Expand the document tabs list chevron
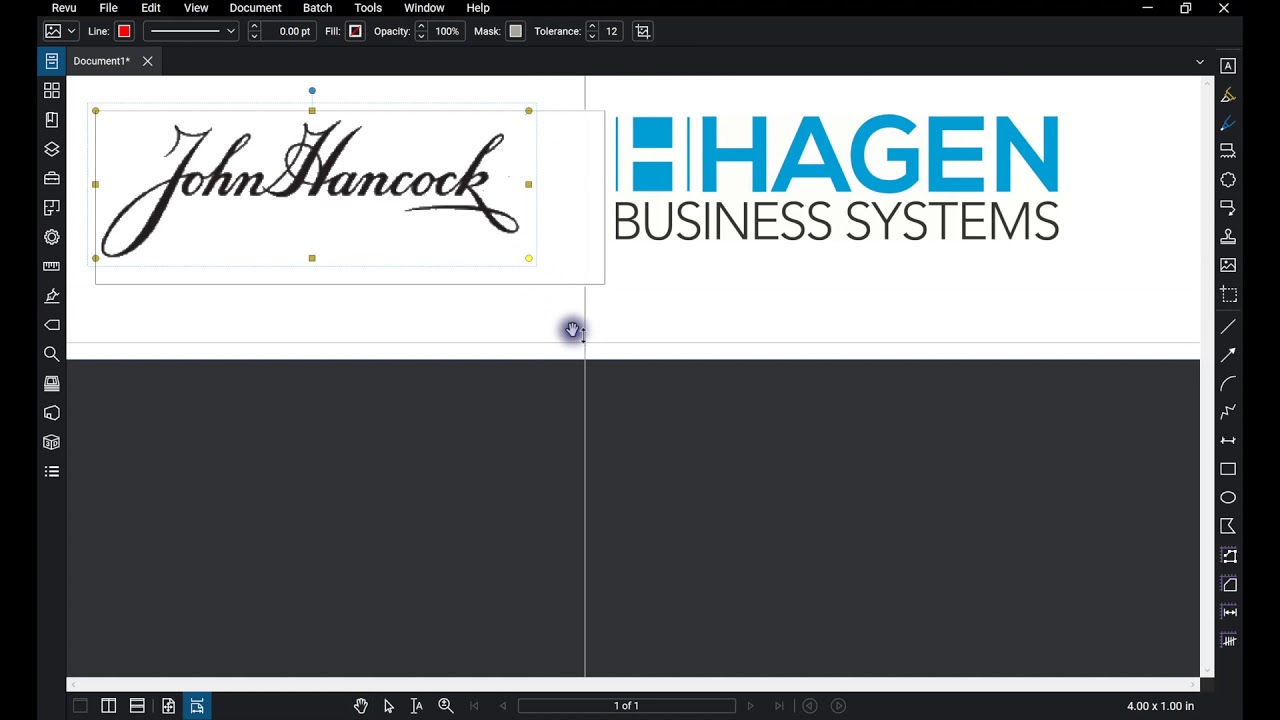This screenshot has width=1280, height=720. (1200, 62)
